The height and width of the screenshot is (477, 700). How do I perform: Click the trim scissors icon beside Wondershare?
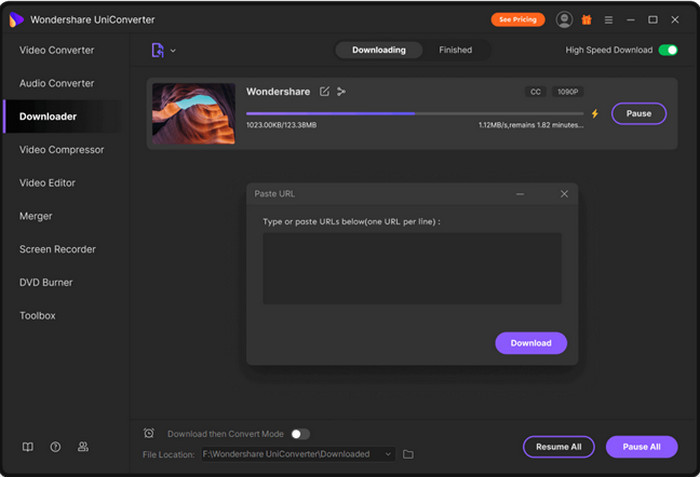(342, 92)
